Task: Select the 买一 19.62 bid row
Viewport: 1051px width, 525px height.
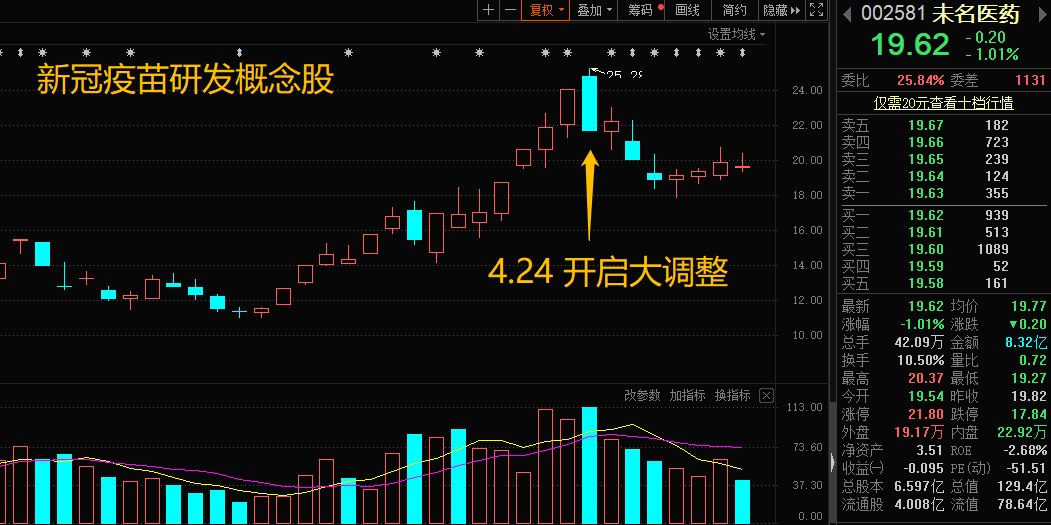Action: point(942,215)
